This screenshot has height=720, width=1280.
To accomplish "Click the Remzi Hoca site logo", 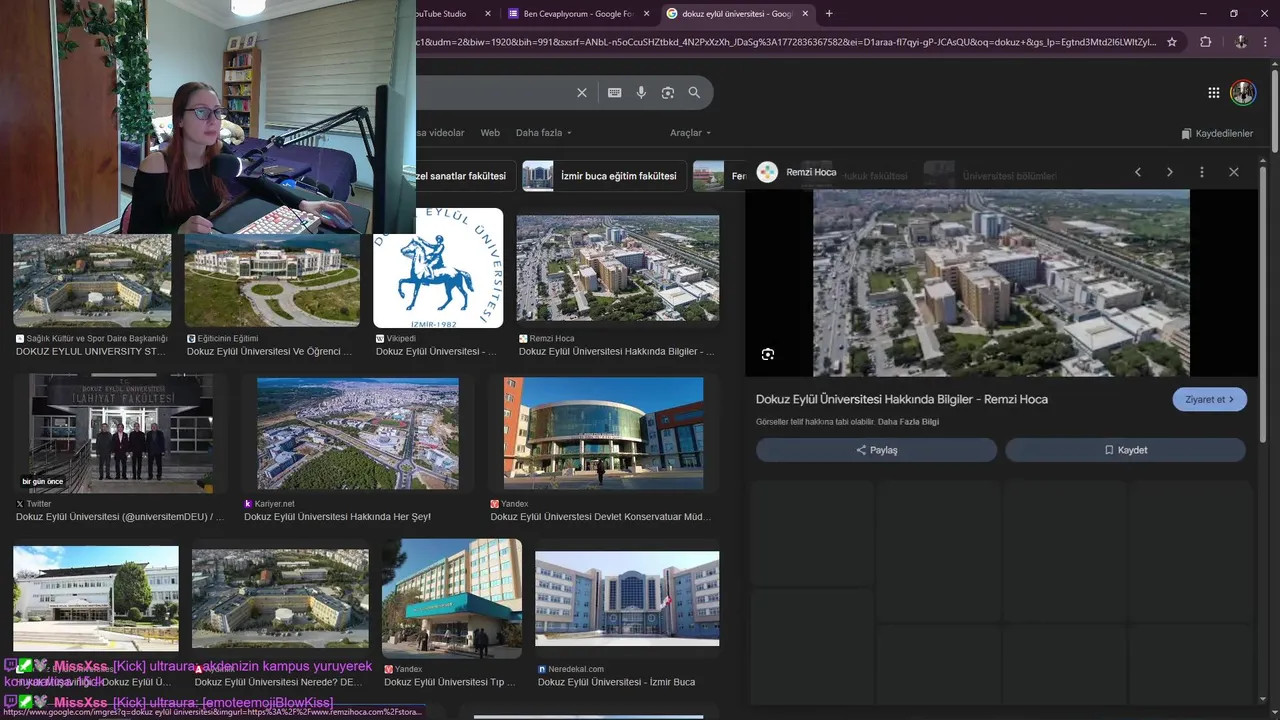I will 767,172.
